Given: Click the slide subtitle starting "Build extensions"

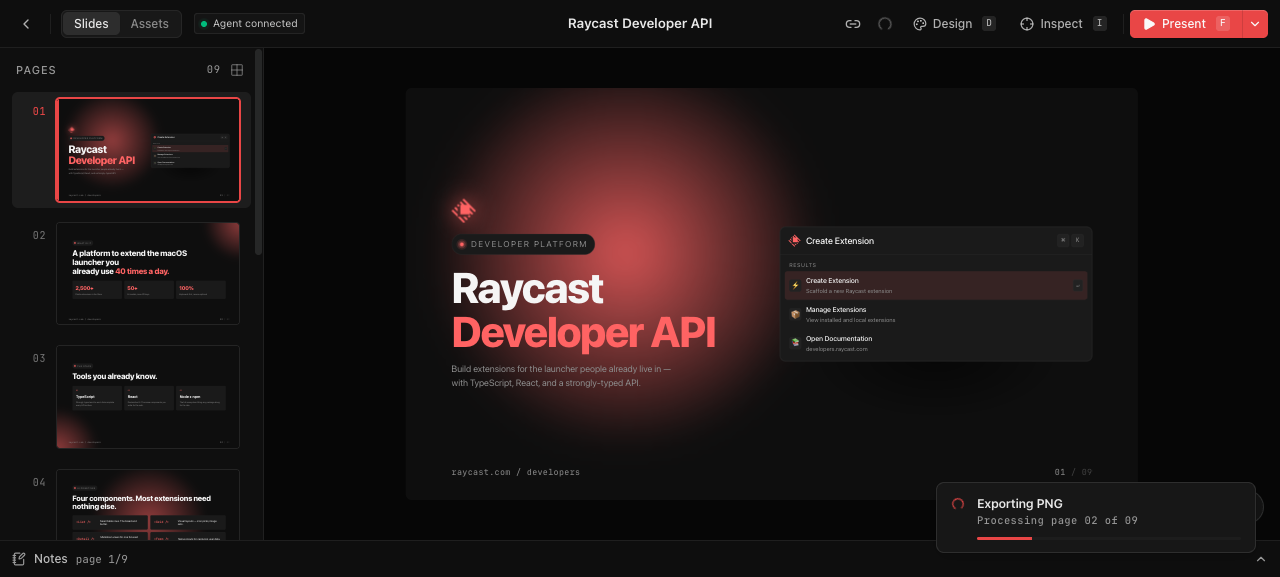Looking at the screenshot, I should (x=561, y=376).
